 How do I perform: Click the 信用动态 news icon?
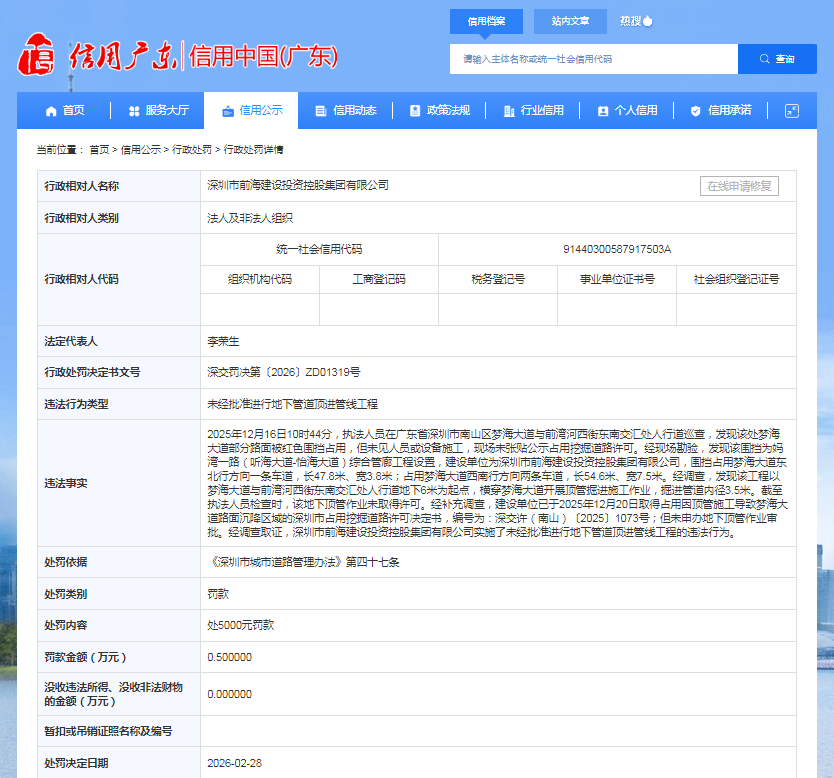pos(320,111)
